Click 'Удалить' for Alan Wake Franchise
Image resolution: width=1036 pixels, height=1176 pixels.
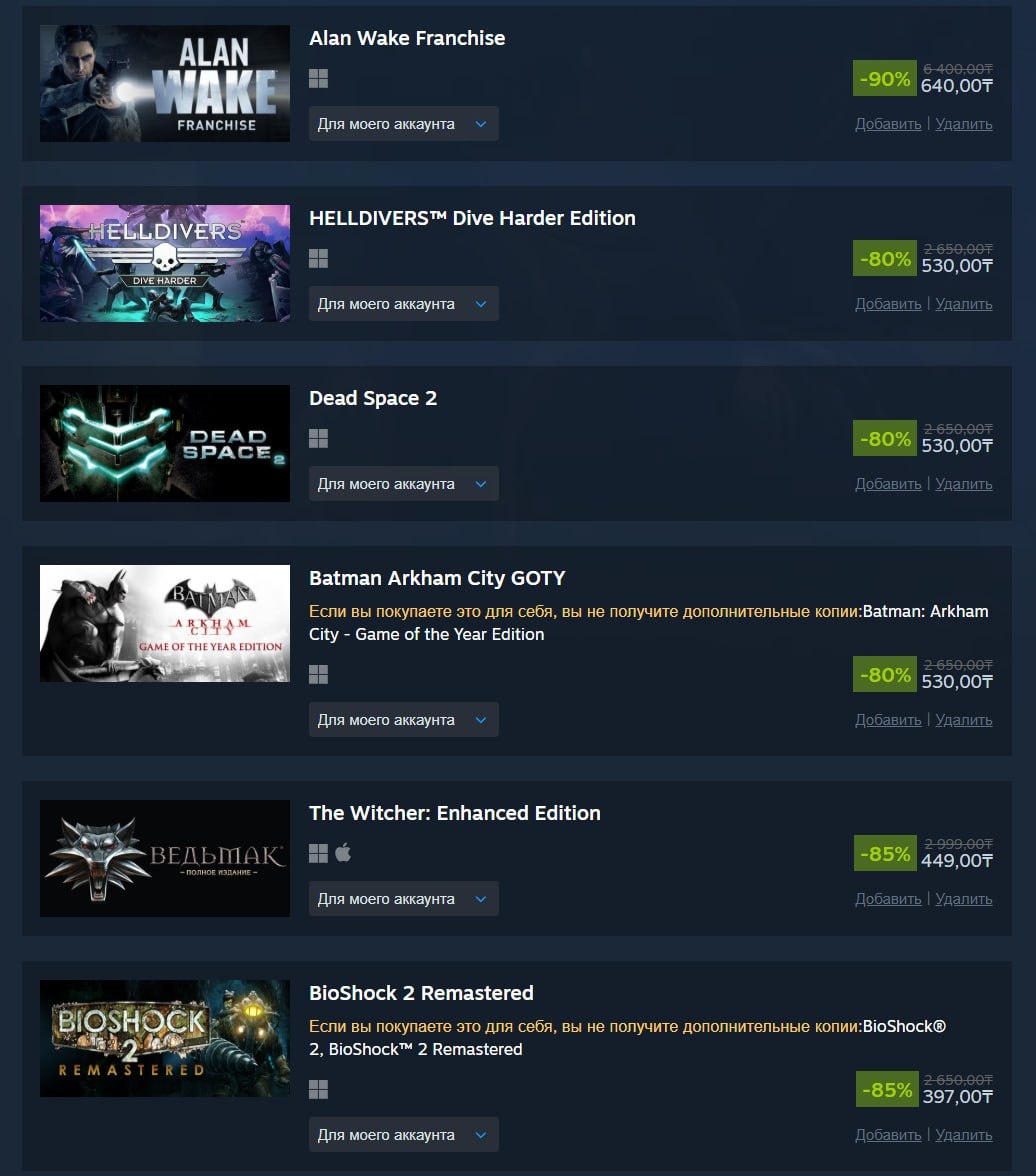pyautogui.click(x=963, y=124)
